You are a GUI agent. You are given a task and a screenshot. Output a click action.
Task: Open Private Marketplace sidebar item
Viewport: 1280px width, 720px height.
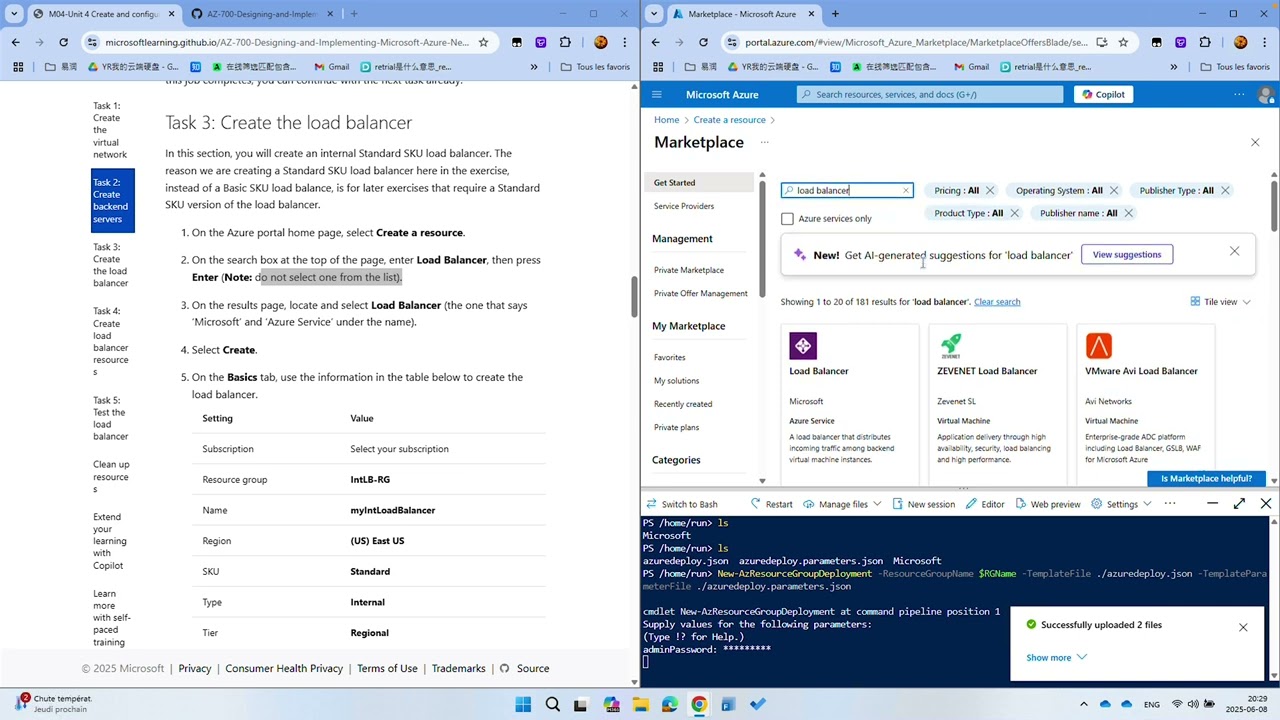688,270
